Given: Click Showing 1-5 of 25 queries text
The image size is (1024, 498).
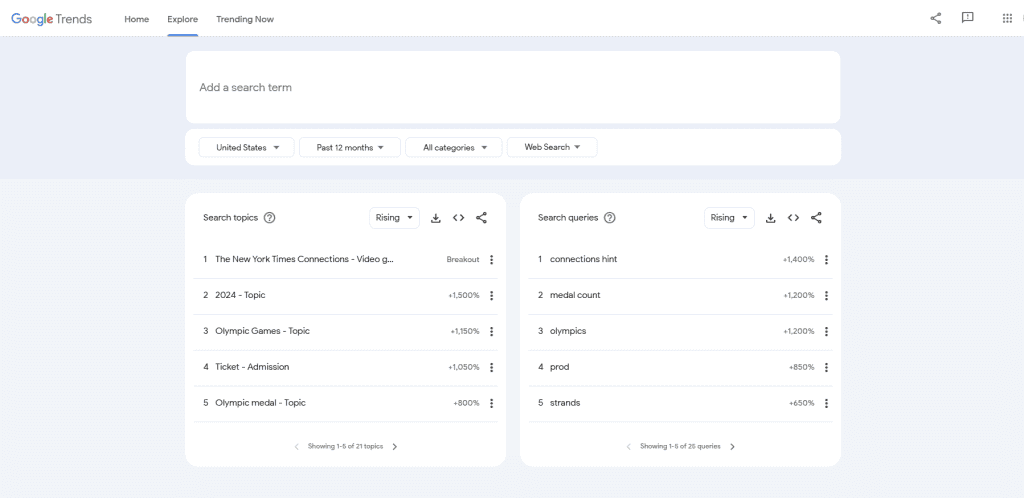Looking at the screenshot, I should pyautogui.click(x=680, y=447).
